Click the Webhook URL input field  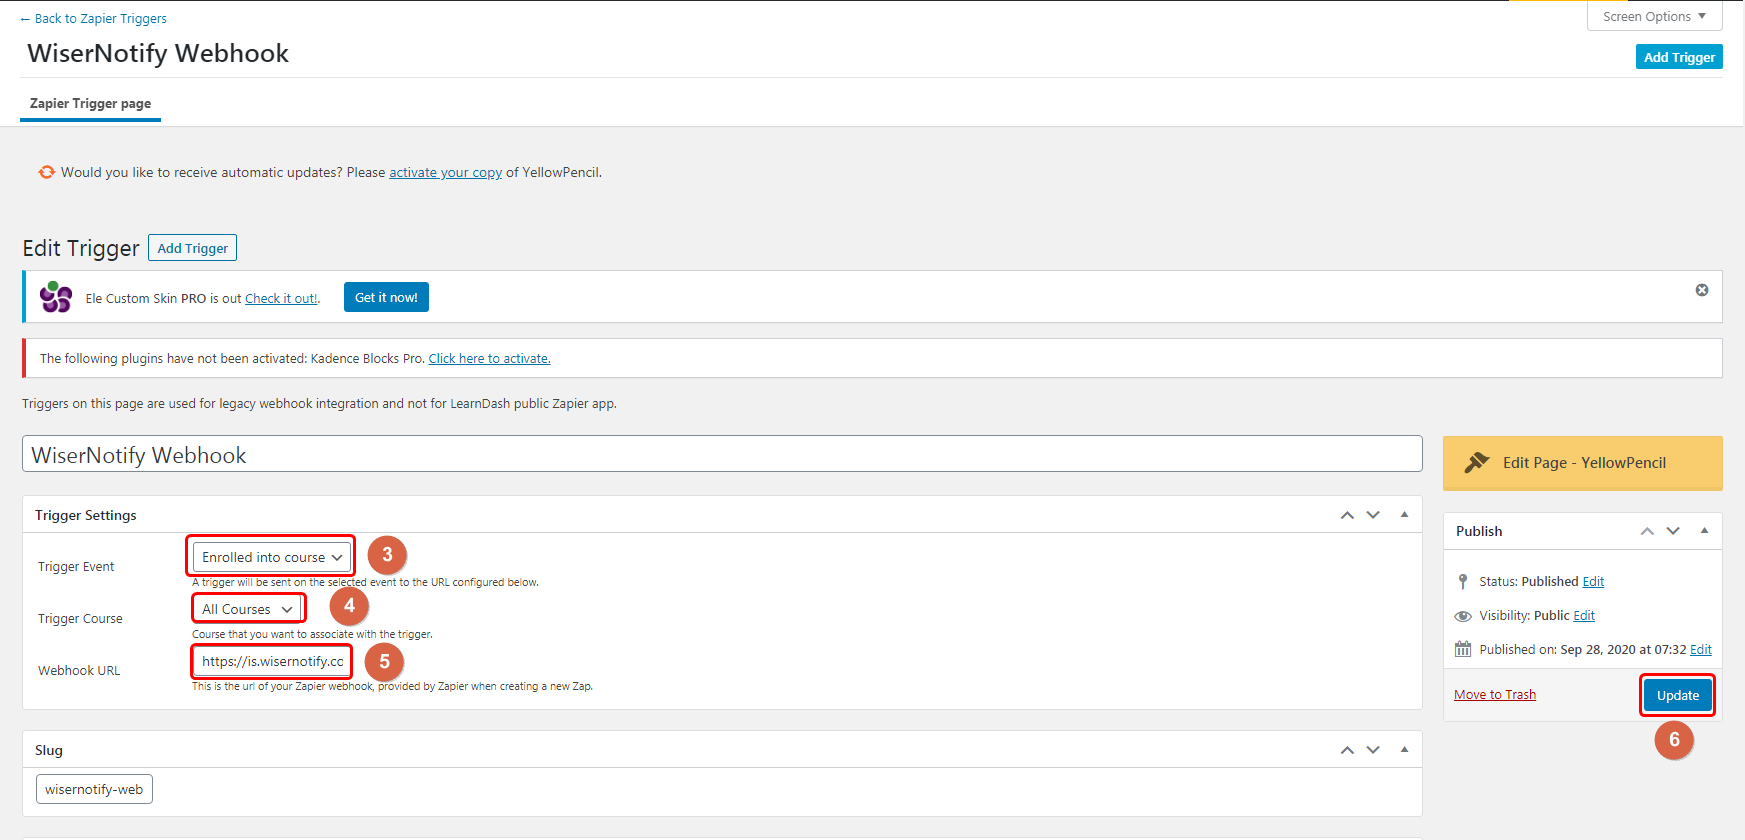tap(272, 661)
